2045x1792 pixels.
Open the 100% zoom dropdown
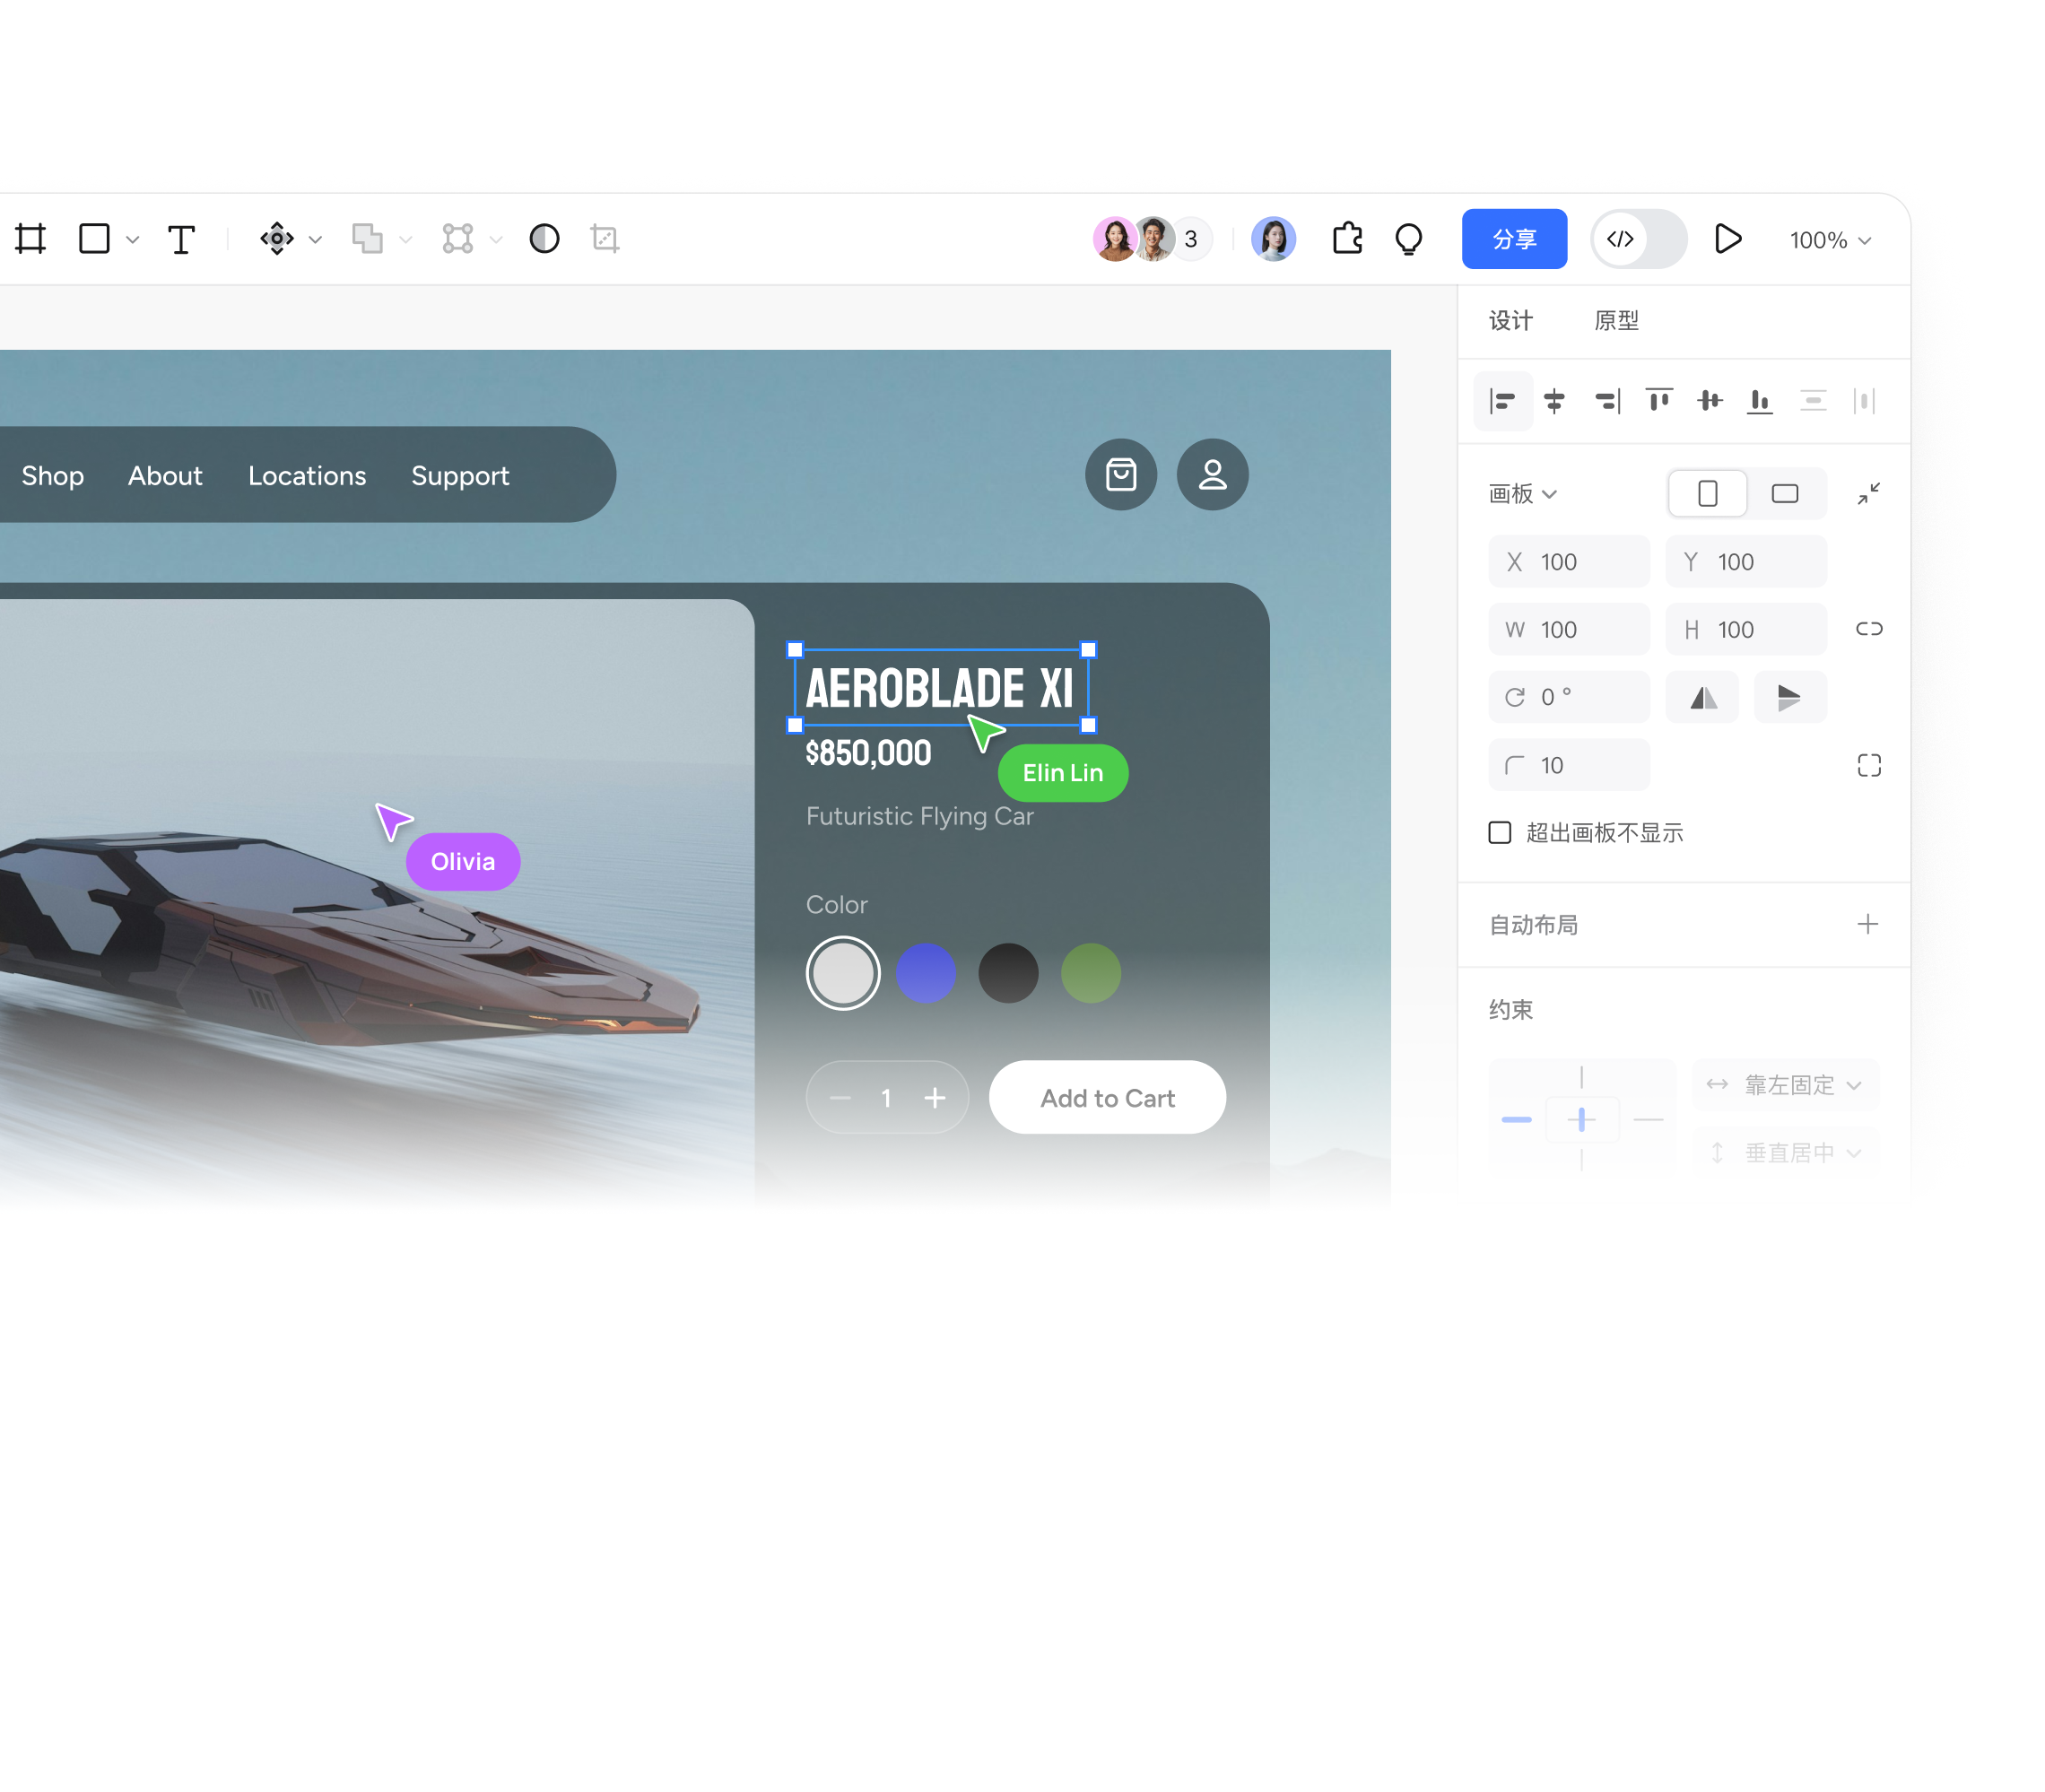point(1829,240)
